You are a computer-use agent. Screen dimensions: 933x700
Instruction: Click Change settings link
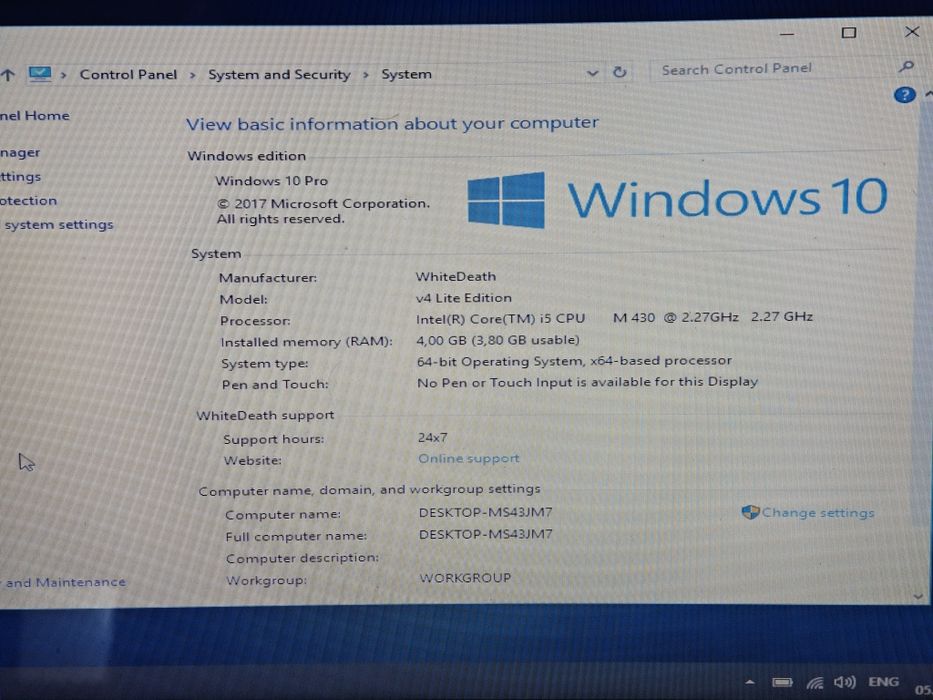[818, 512]
